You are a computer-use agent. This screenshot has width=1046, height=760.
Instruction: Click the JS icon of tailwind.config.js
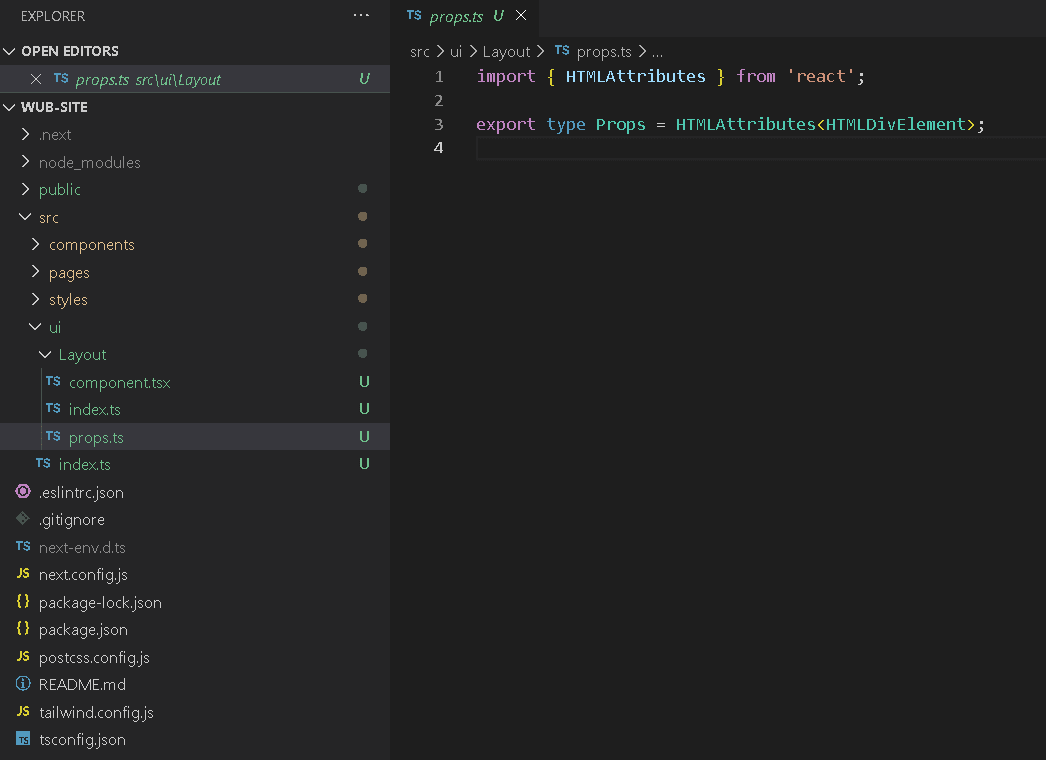coord(23,712)
